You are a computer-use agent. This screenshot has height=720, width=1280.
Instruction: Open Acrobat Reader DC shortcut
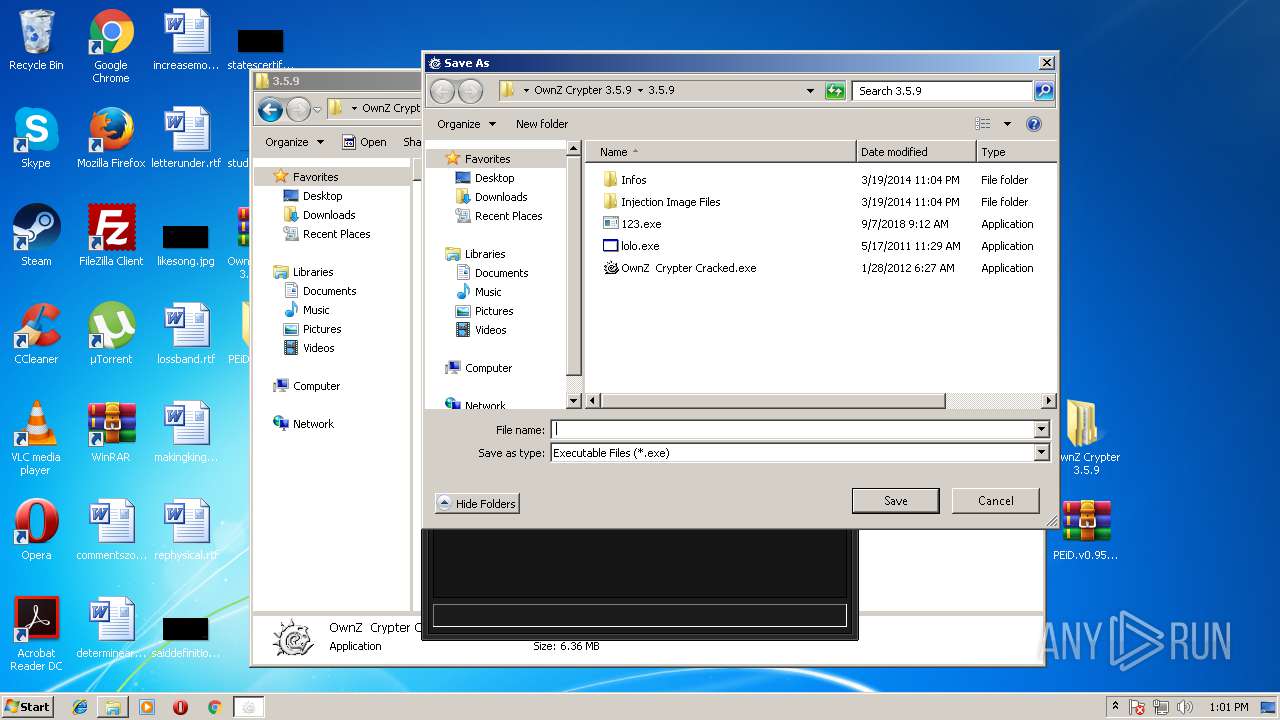pos(36,635)
